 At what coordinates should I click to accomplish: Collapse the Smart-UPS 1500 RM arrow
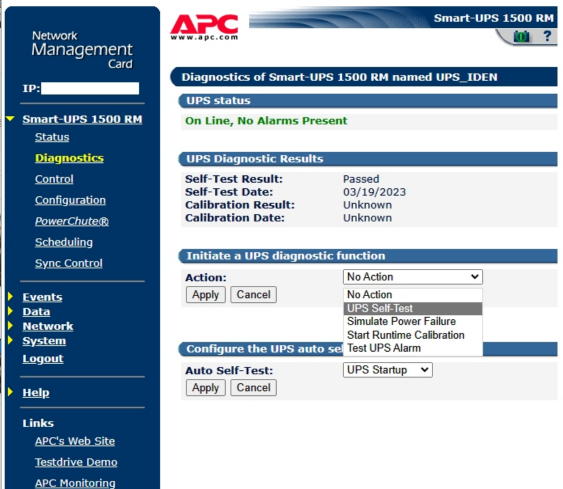(x=10, y=118)
